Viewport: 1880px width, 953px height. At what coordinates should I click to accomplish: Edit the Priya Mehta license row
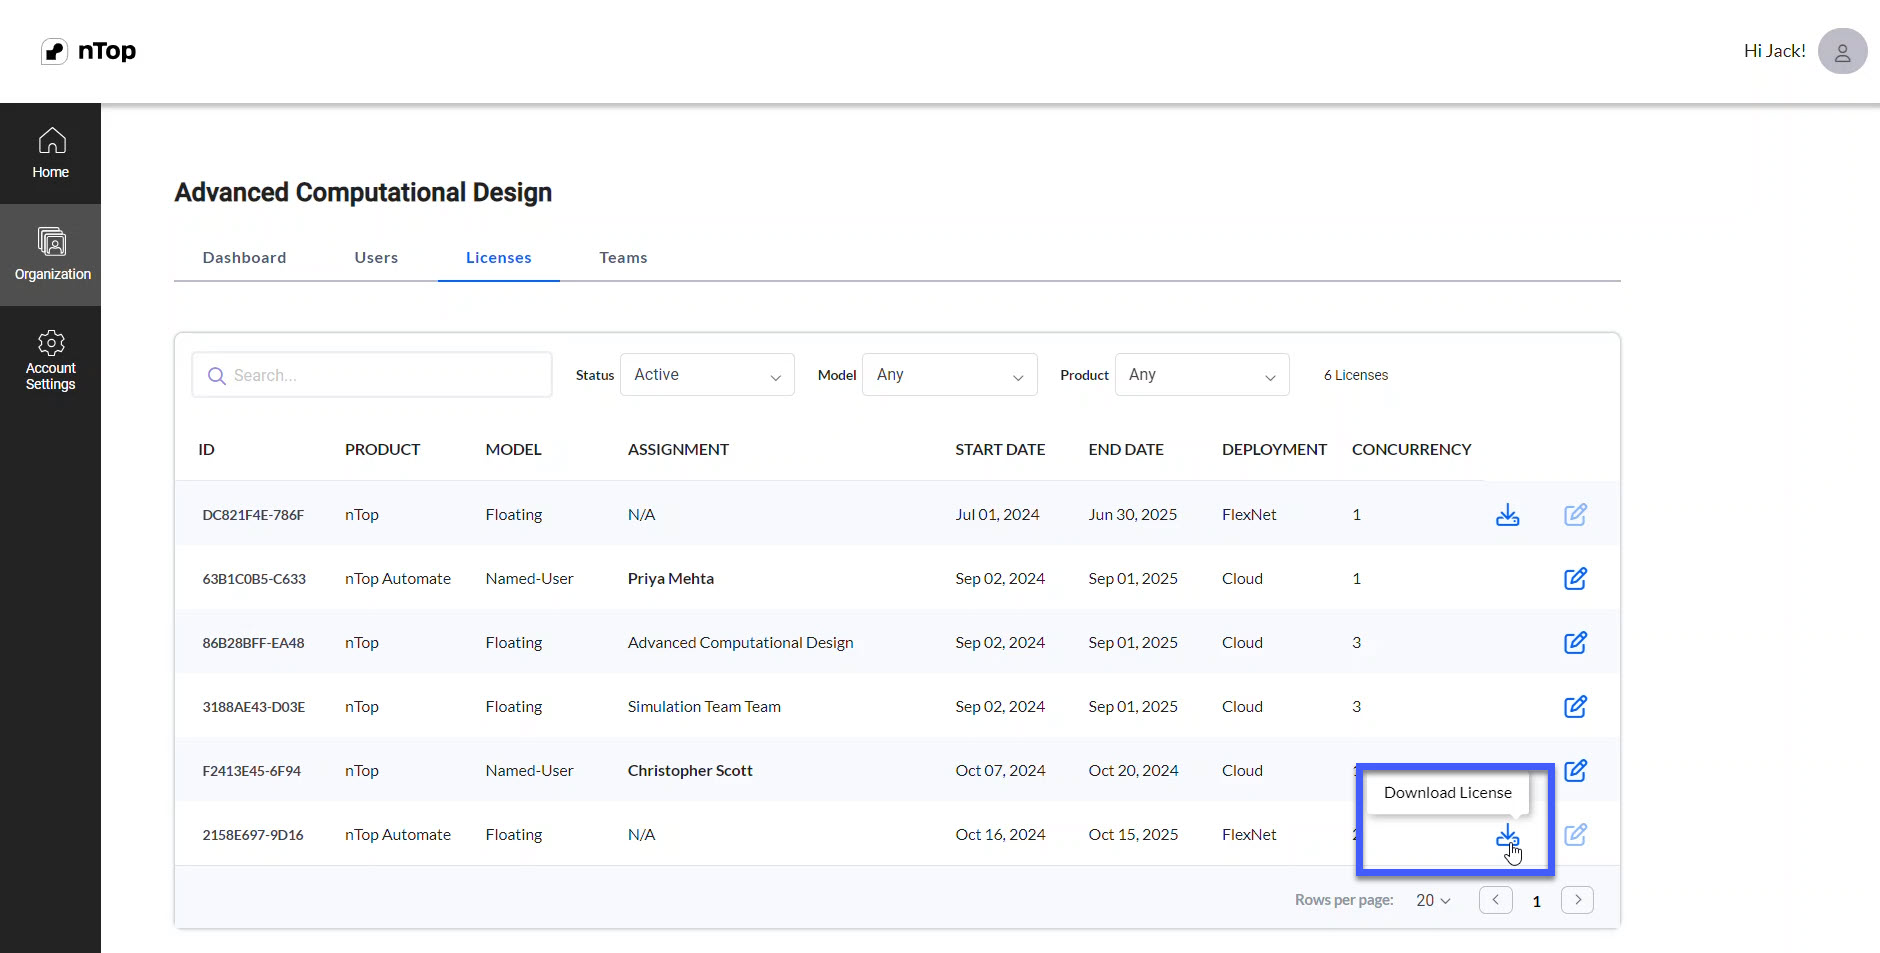[x=1575, y=579]
